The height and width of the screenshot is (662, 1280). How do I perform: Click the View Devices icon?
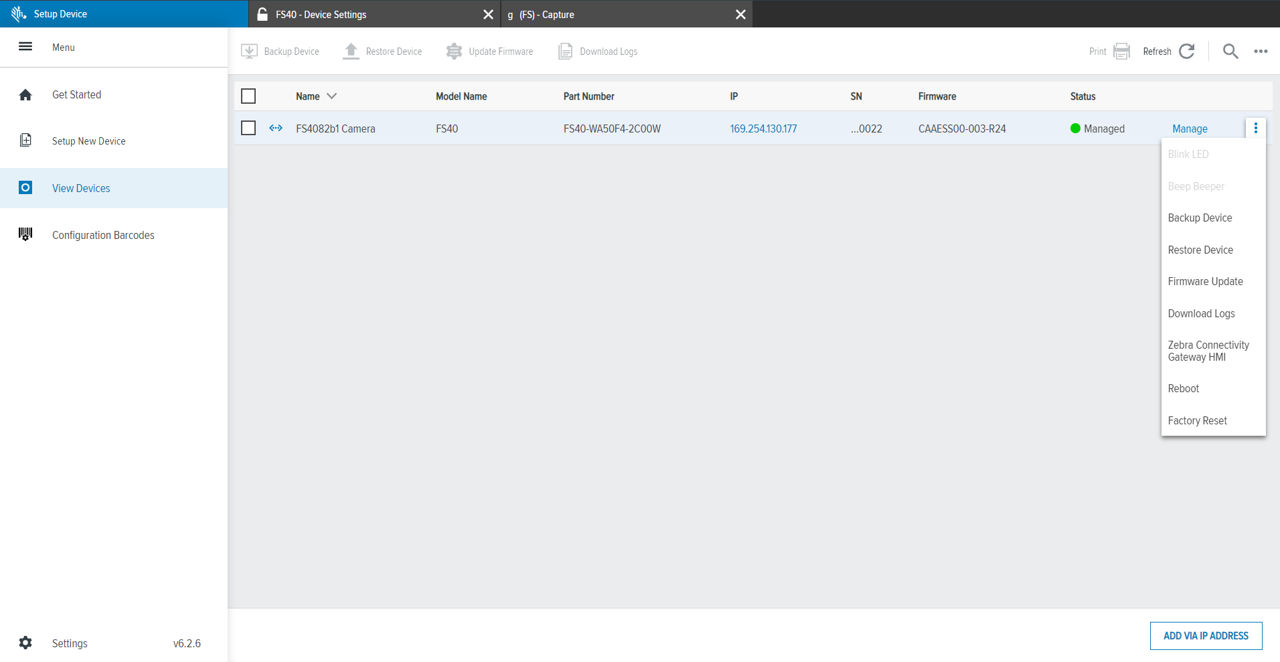coord(26,188)
